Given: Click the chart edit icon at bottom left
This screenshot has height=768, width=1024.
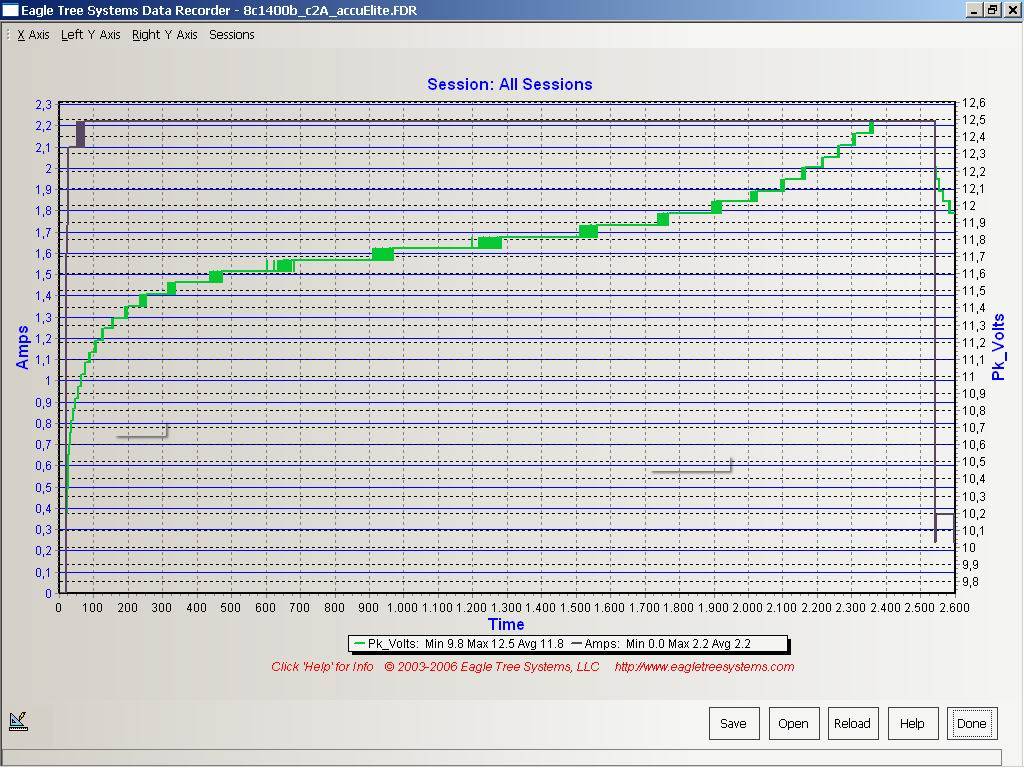Looking at the screenshot, I should click(18, 720).
